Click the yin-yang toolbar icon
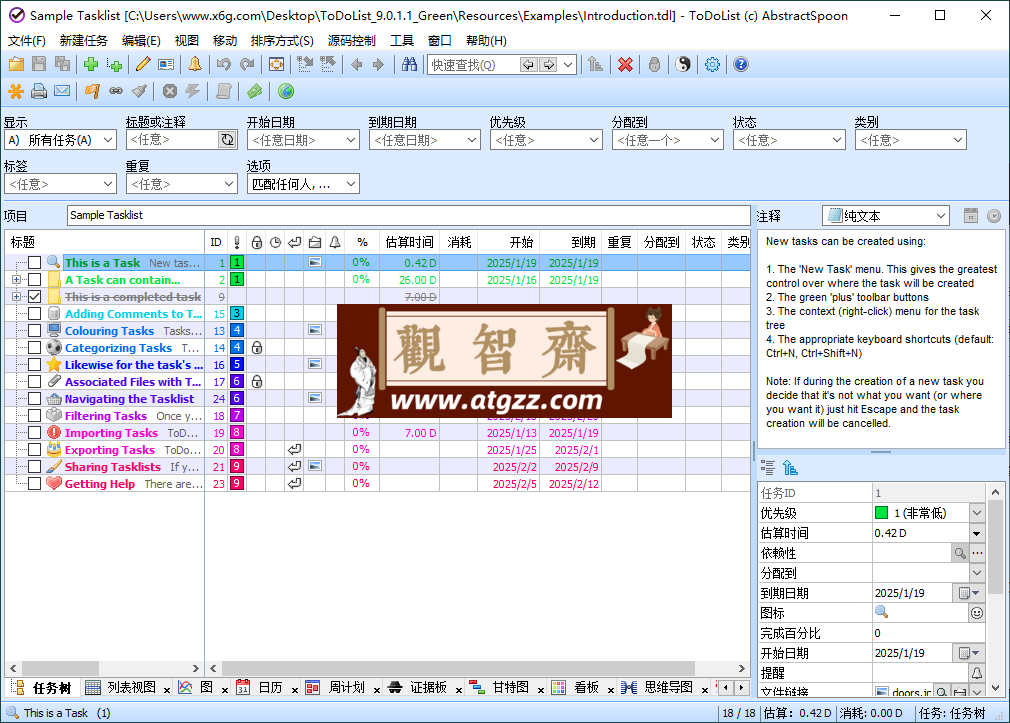Image resolution: width=1010 pixels, height=723 pixels. click(683, 64)
